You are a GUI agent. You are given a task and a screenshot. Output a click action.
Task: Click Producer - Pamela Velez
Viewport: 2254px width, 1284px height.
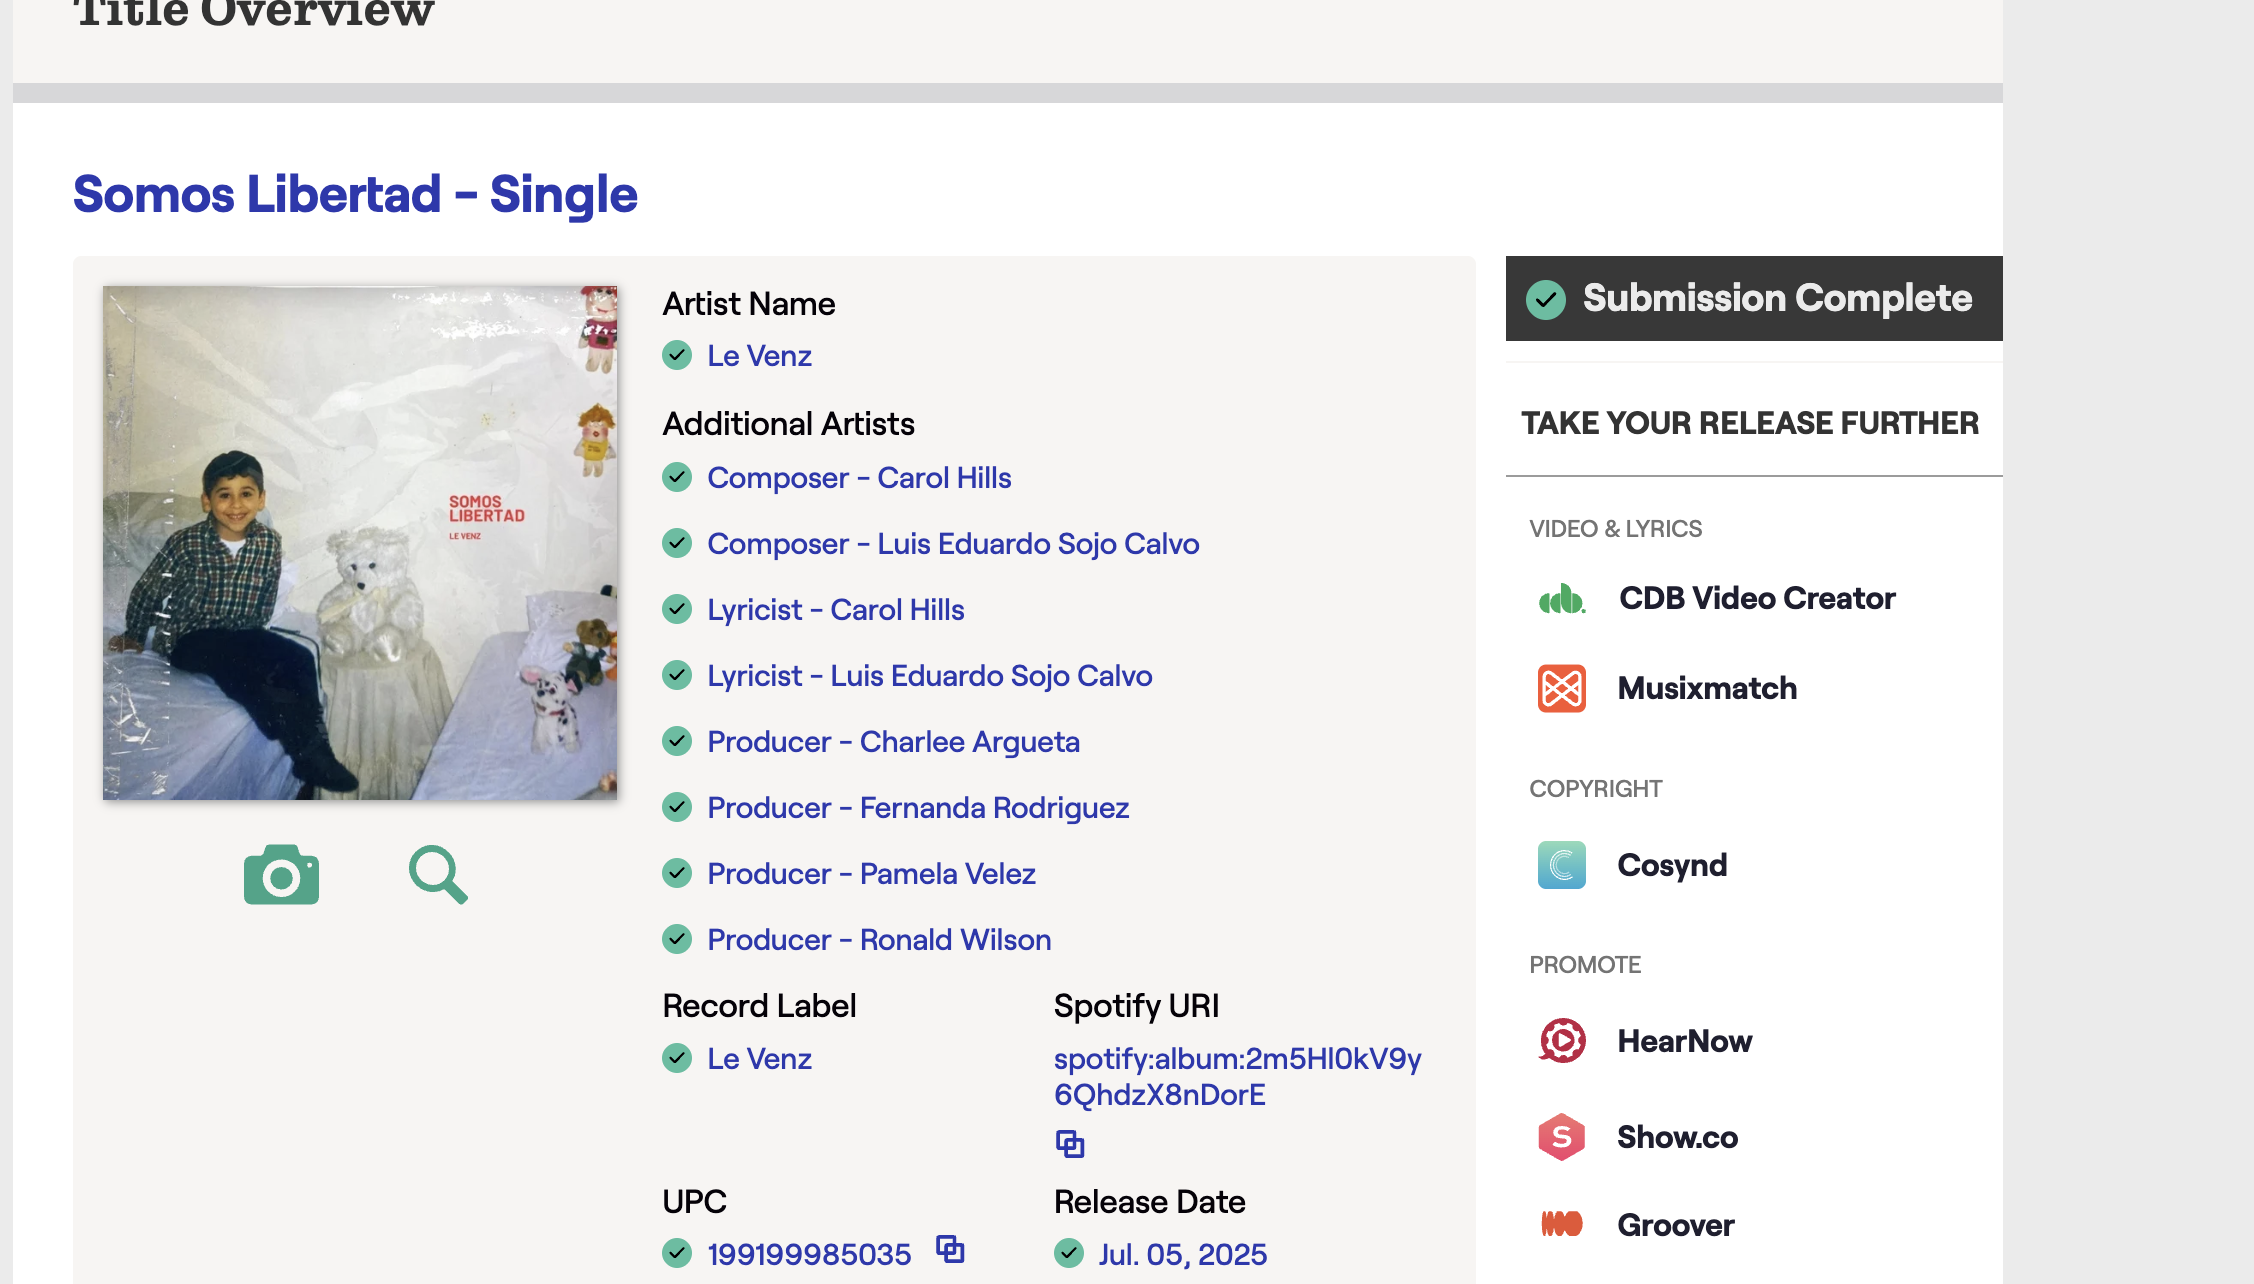click(x=871, y=874)
